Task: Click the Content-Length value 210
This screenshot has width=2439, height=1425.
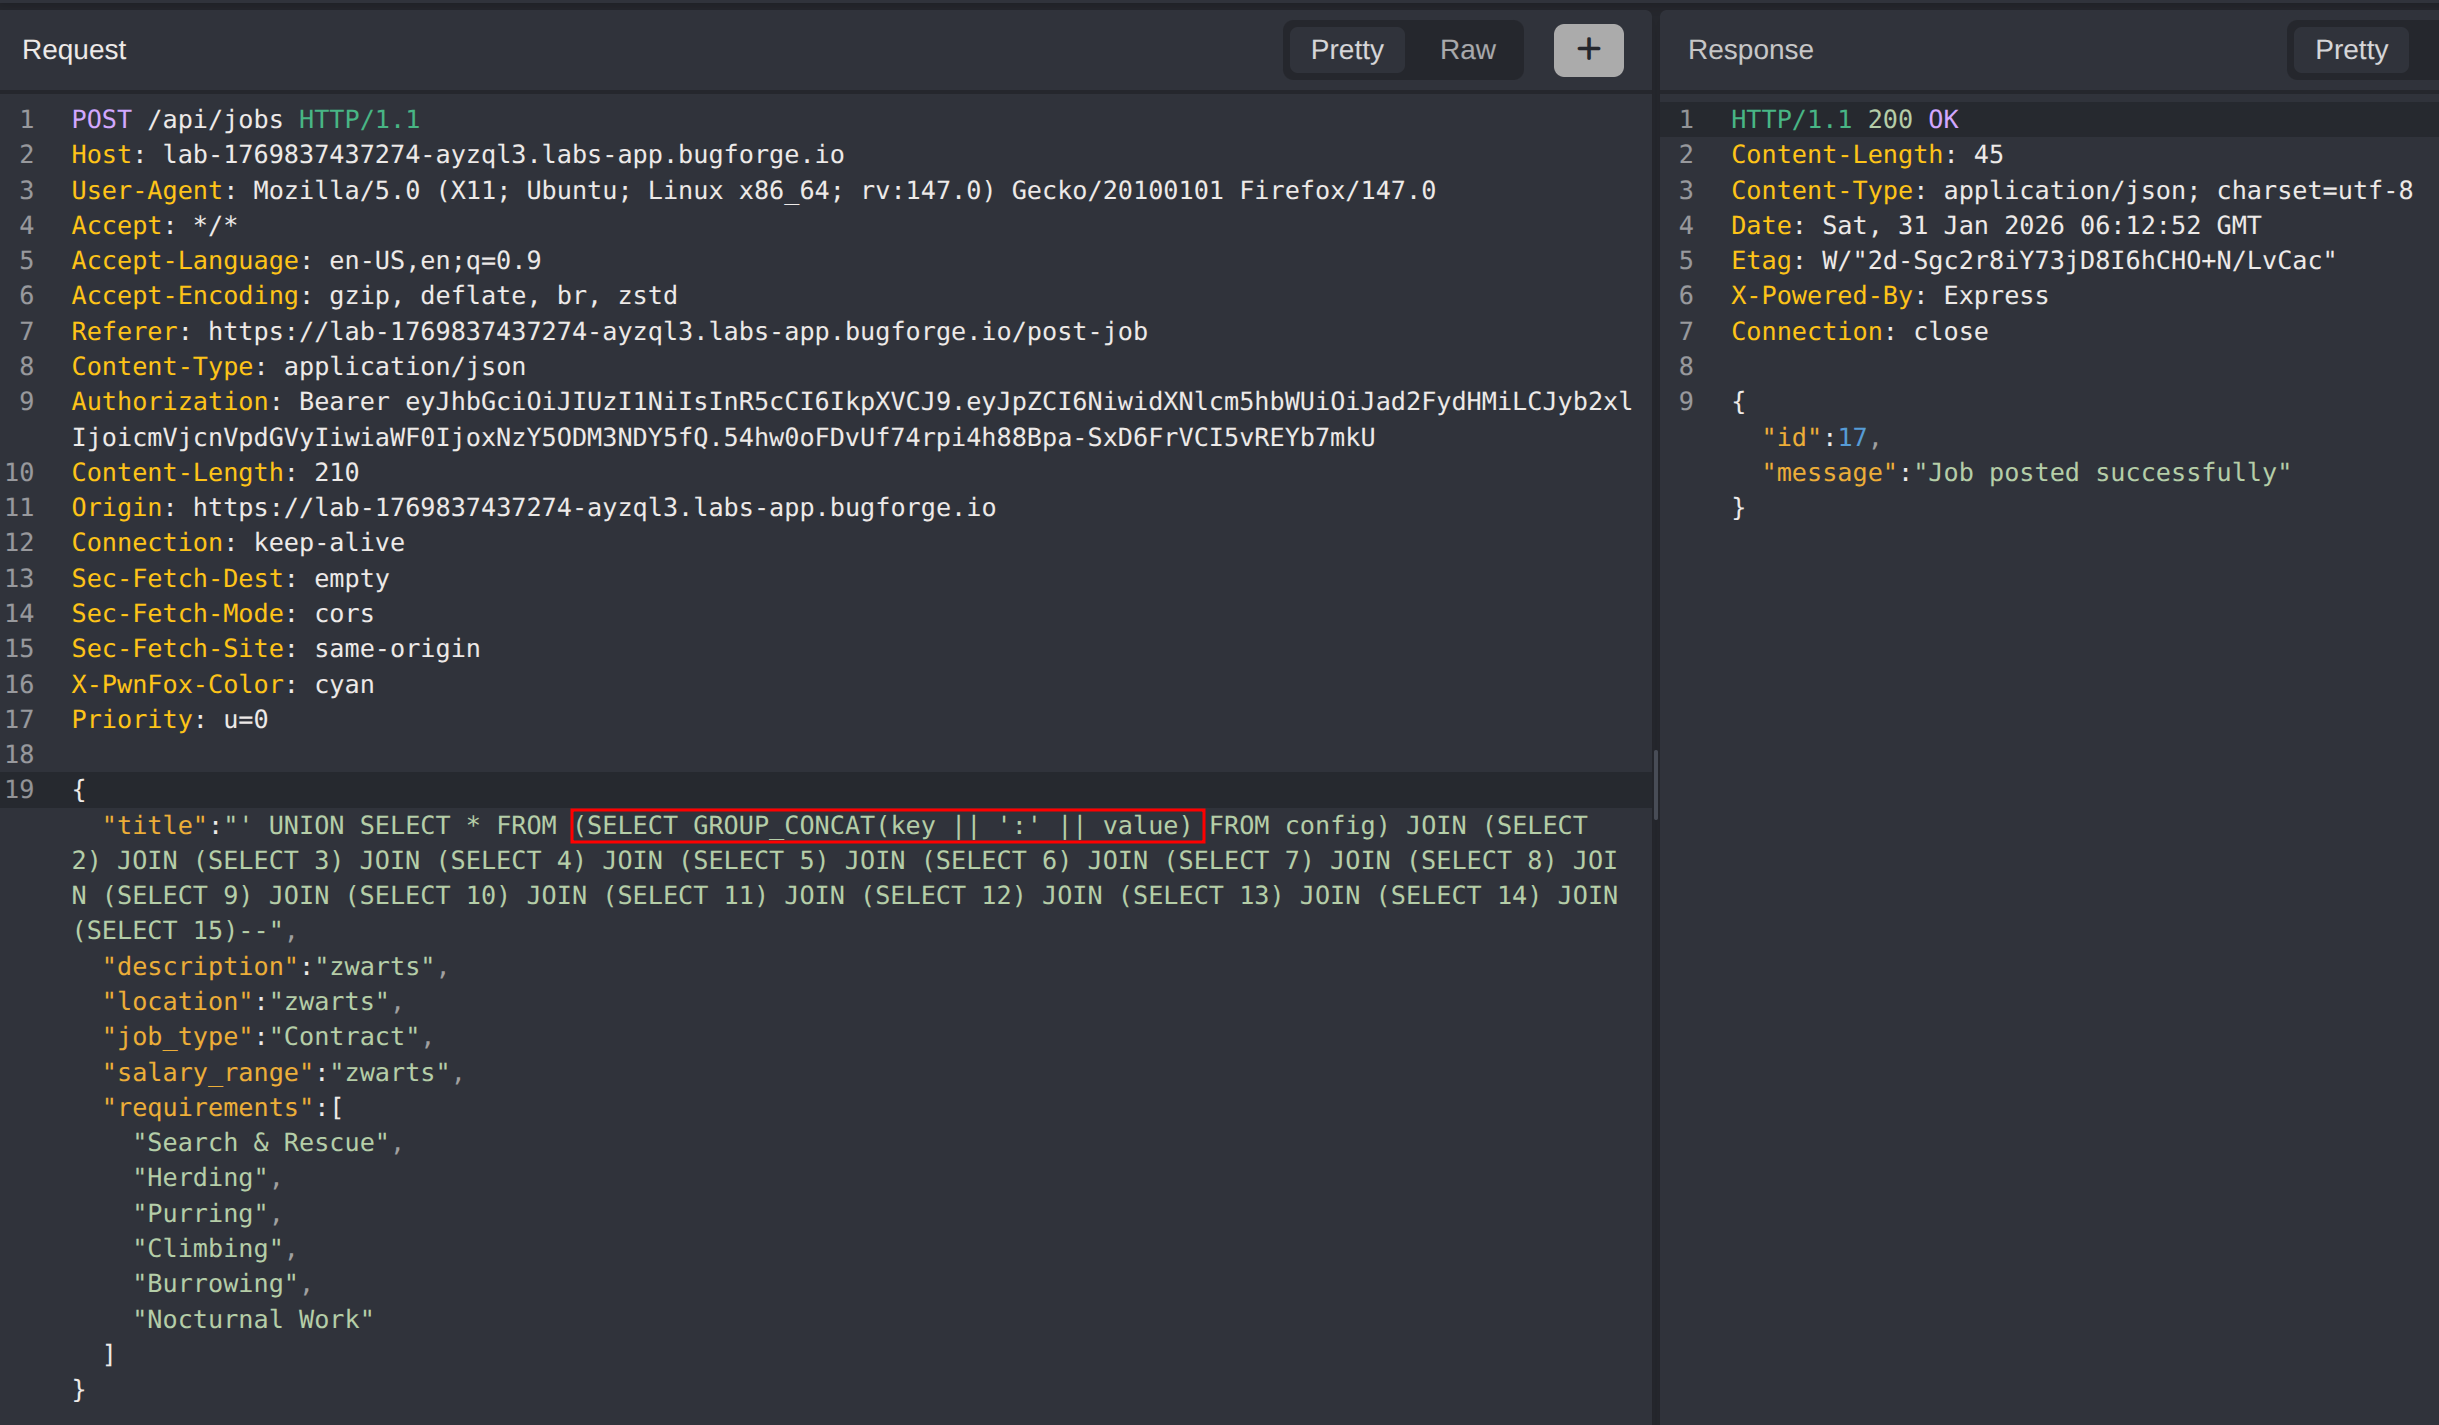Action: click(x=336, y=473)
